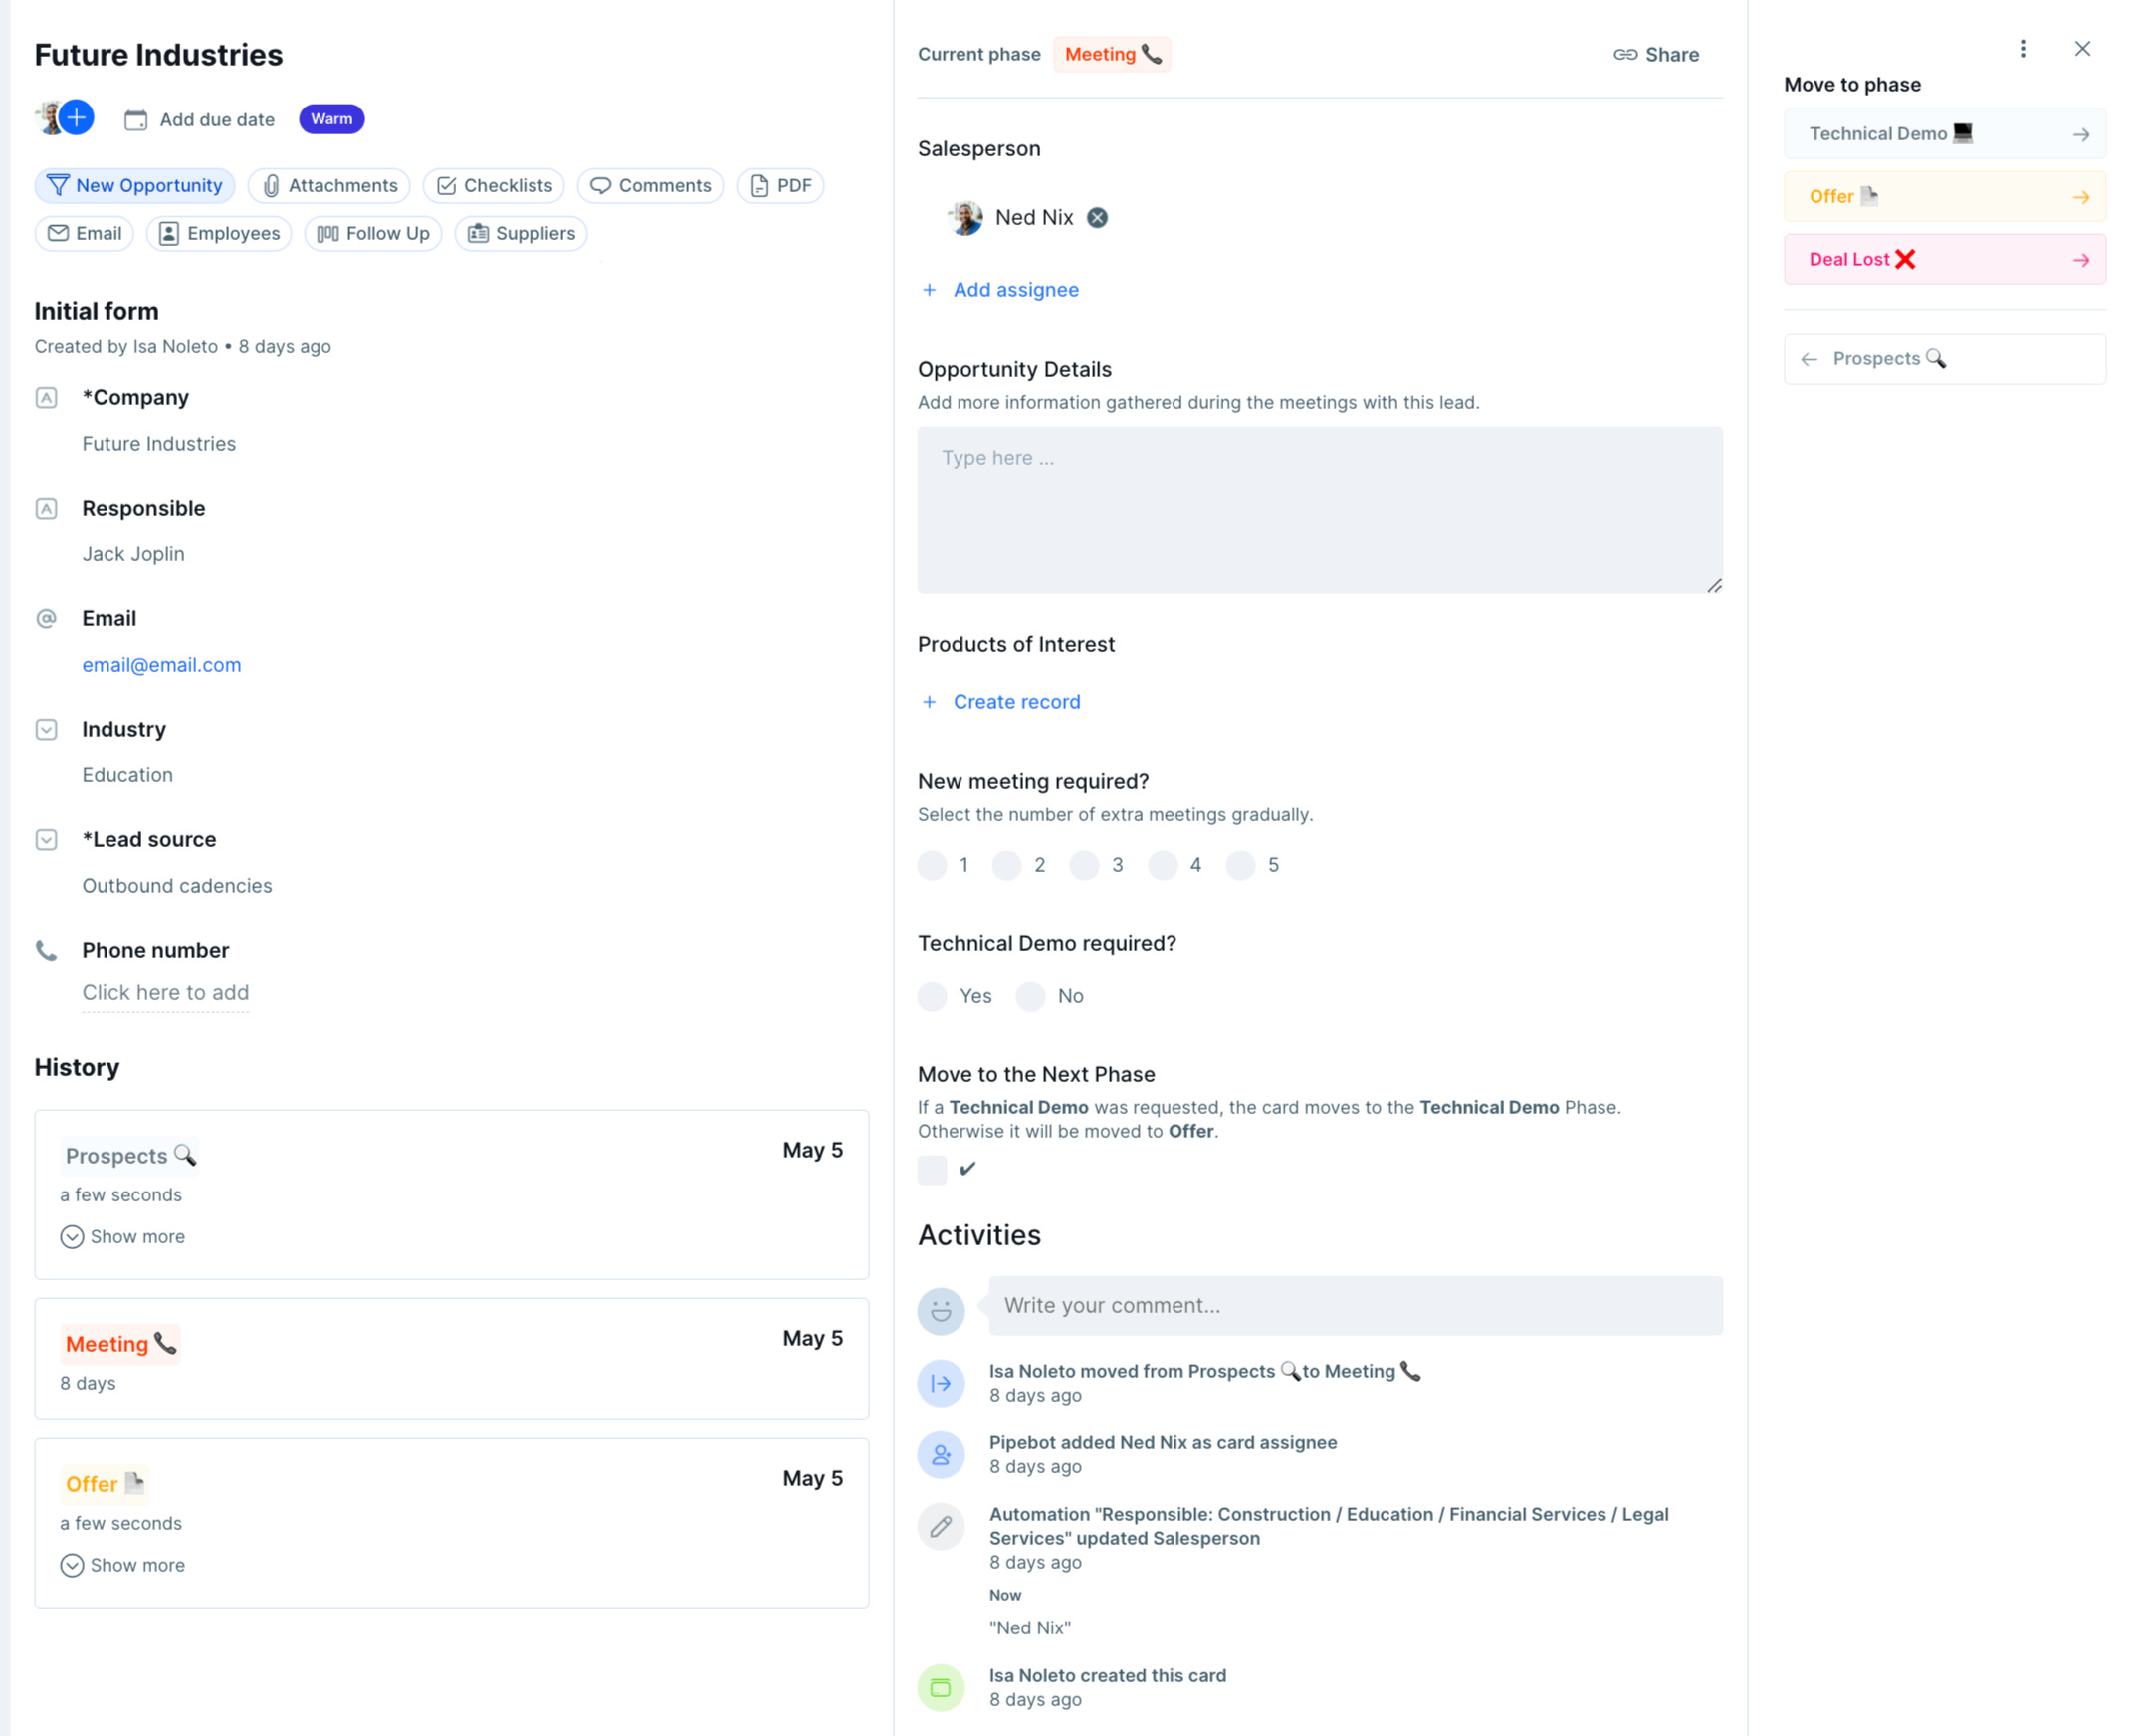This screenshot has width=2134, height=1736.
Task: Check the Move to the Next Phase checkbox
Action: (x=932, y=1169)
